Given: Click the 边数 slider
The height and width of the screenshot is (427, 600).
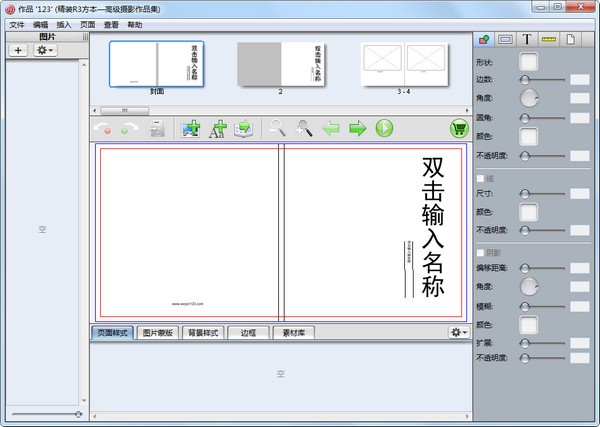Looking at the screenshot, I should coord(542,80).
